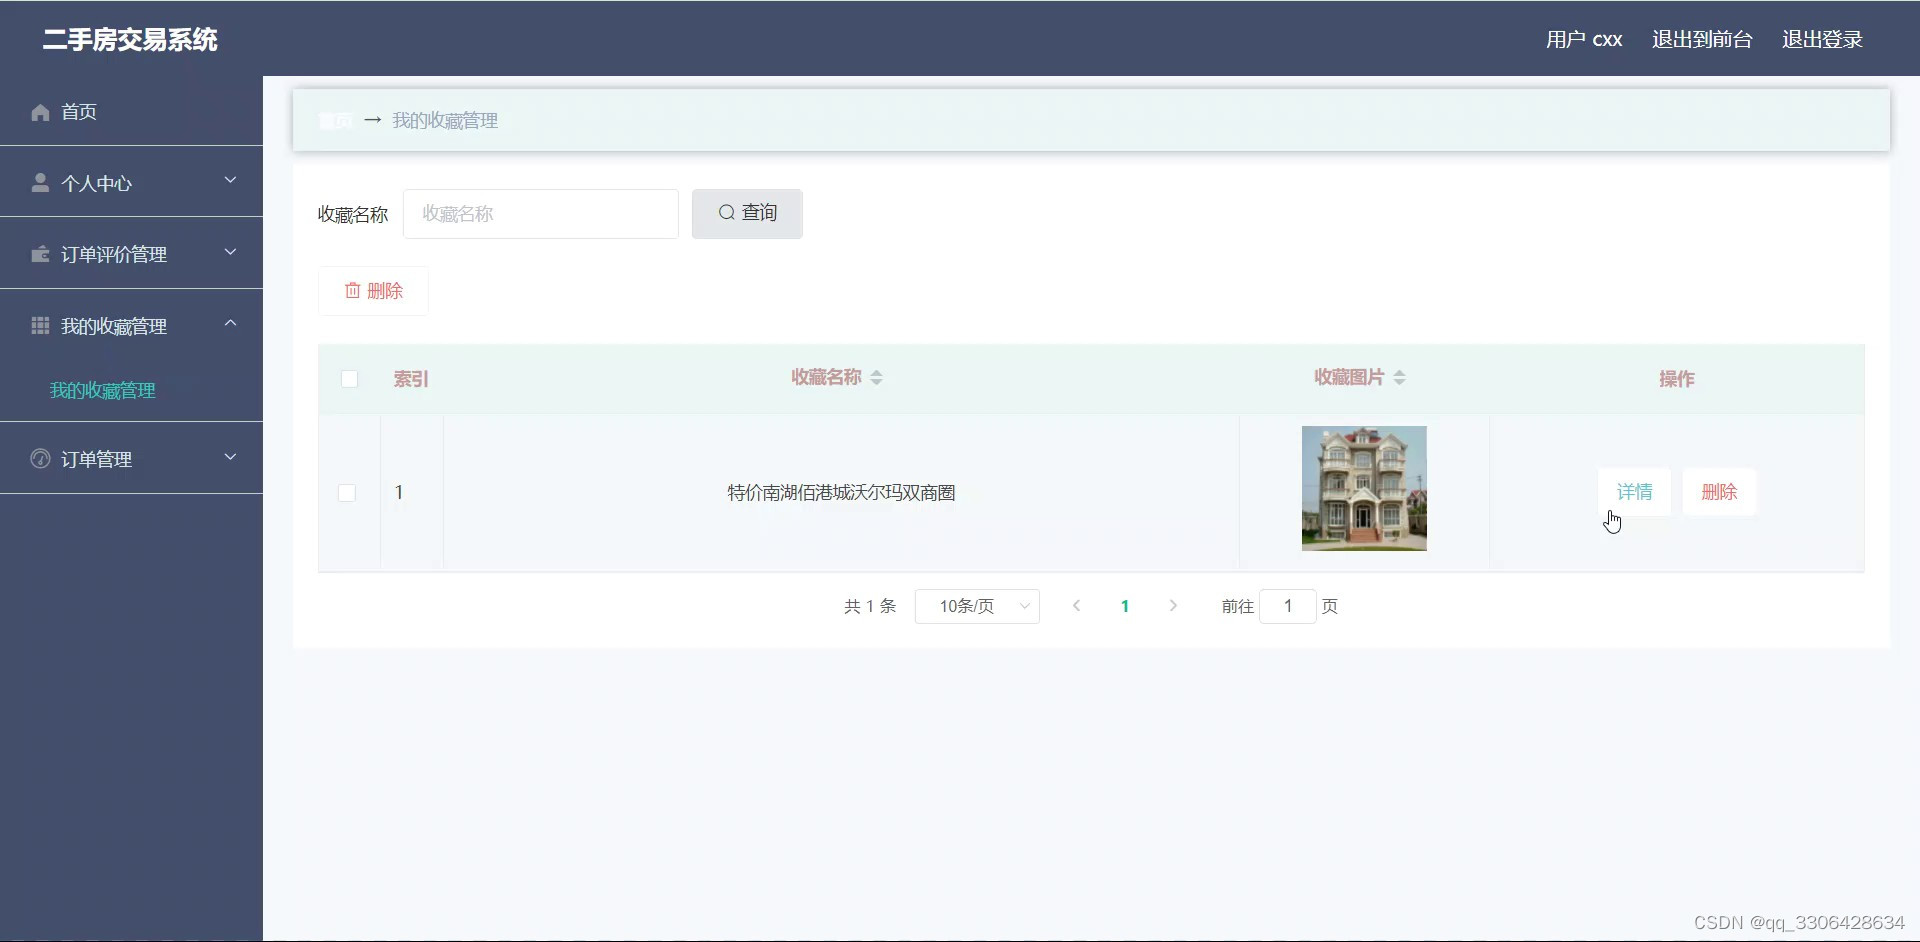Click 退出登录 to log out
1920x942 pixels.
click(x=1822, y=39)
